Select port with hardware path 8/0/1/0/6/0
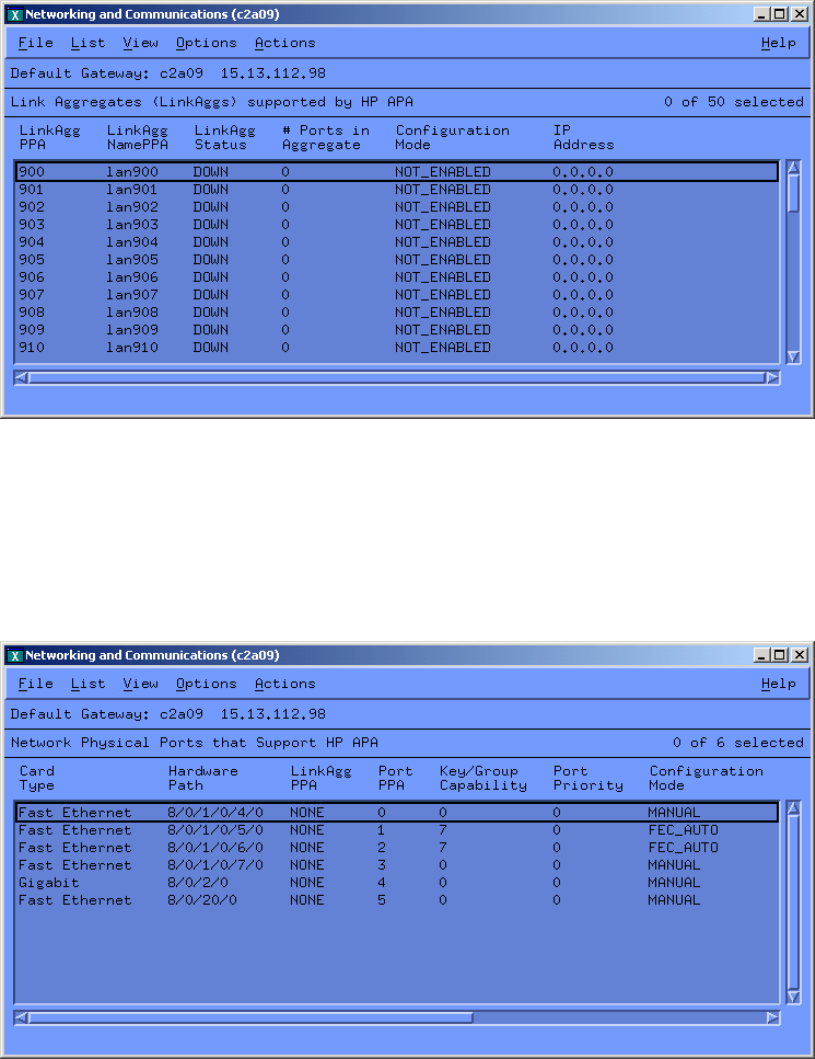The width and height of the screenshot is (815, 1059). (x=396, y=848)
